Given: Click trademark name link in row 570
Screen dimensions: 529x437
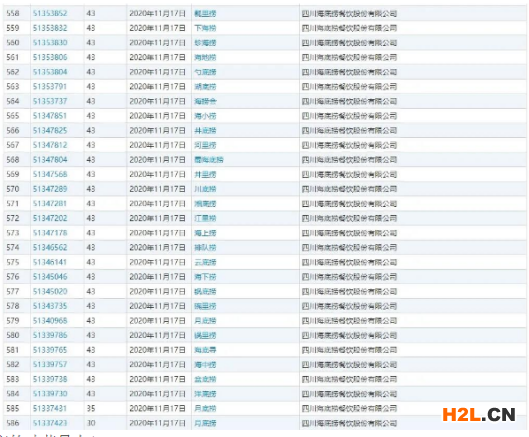Looking at the screenshot, I should (x=205, y=189).
